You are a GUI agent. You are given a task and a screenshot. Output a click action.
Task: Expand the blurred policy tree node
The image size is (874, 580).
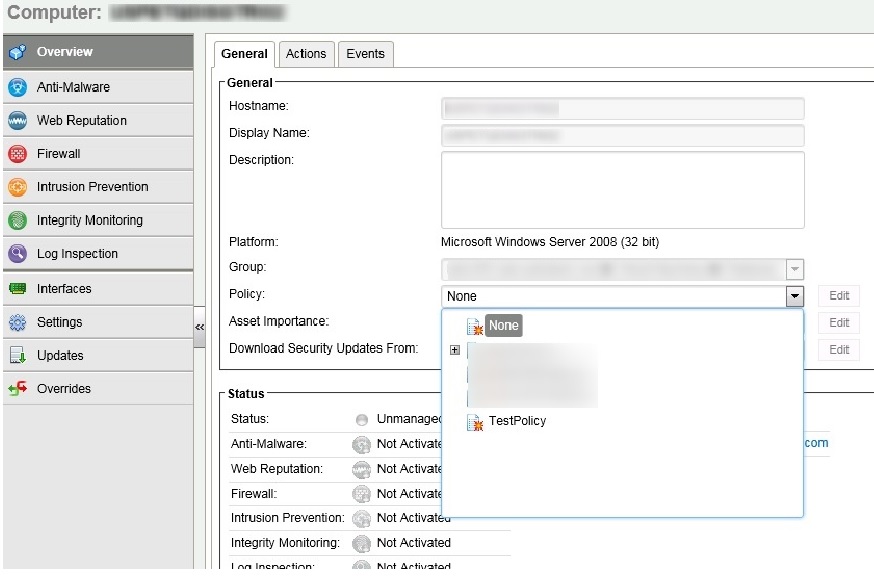tap(455, 350)
